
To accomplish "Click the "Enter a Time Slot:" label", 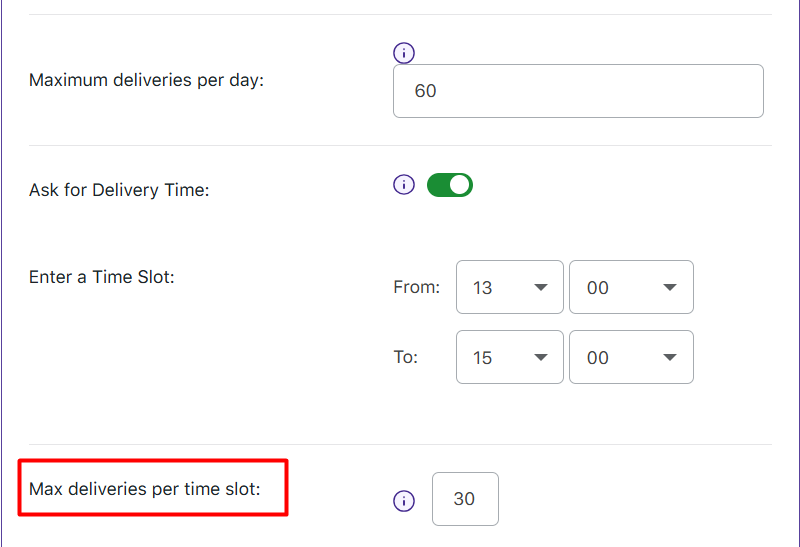I will pyautogui.click(x=102, y=277).
